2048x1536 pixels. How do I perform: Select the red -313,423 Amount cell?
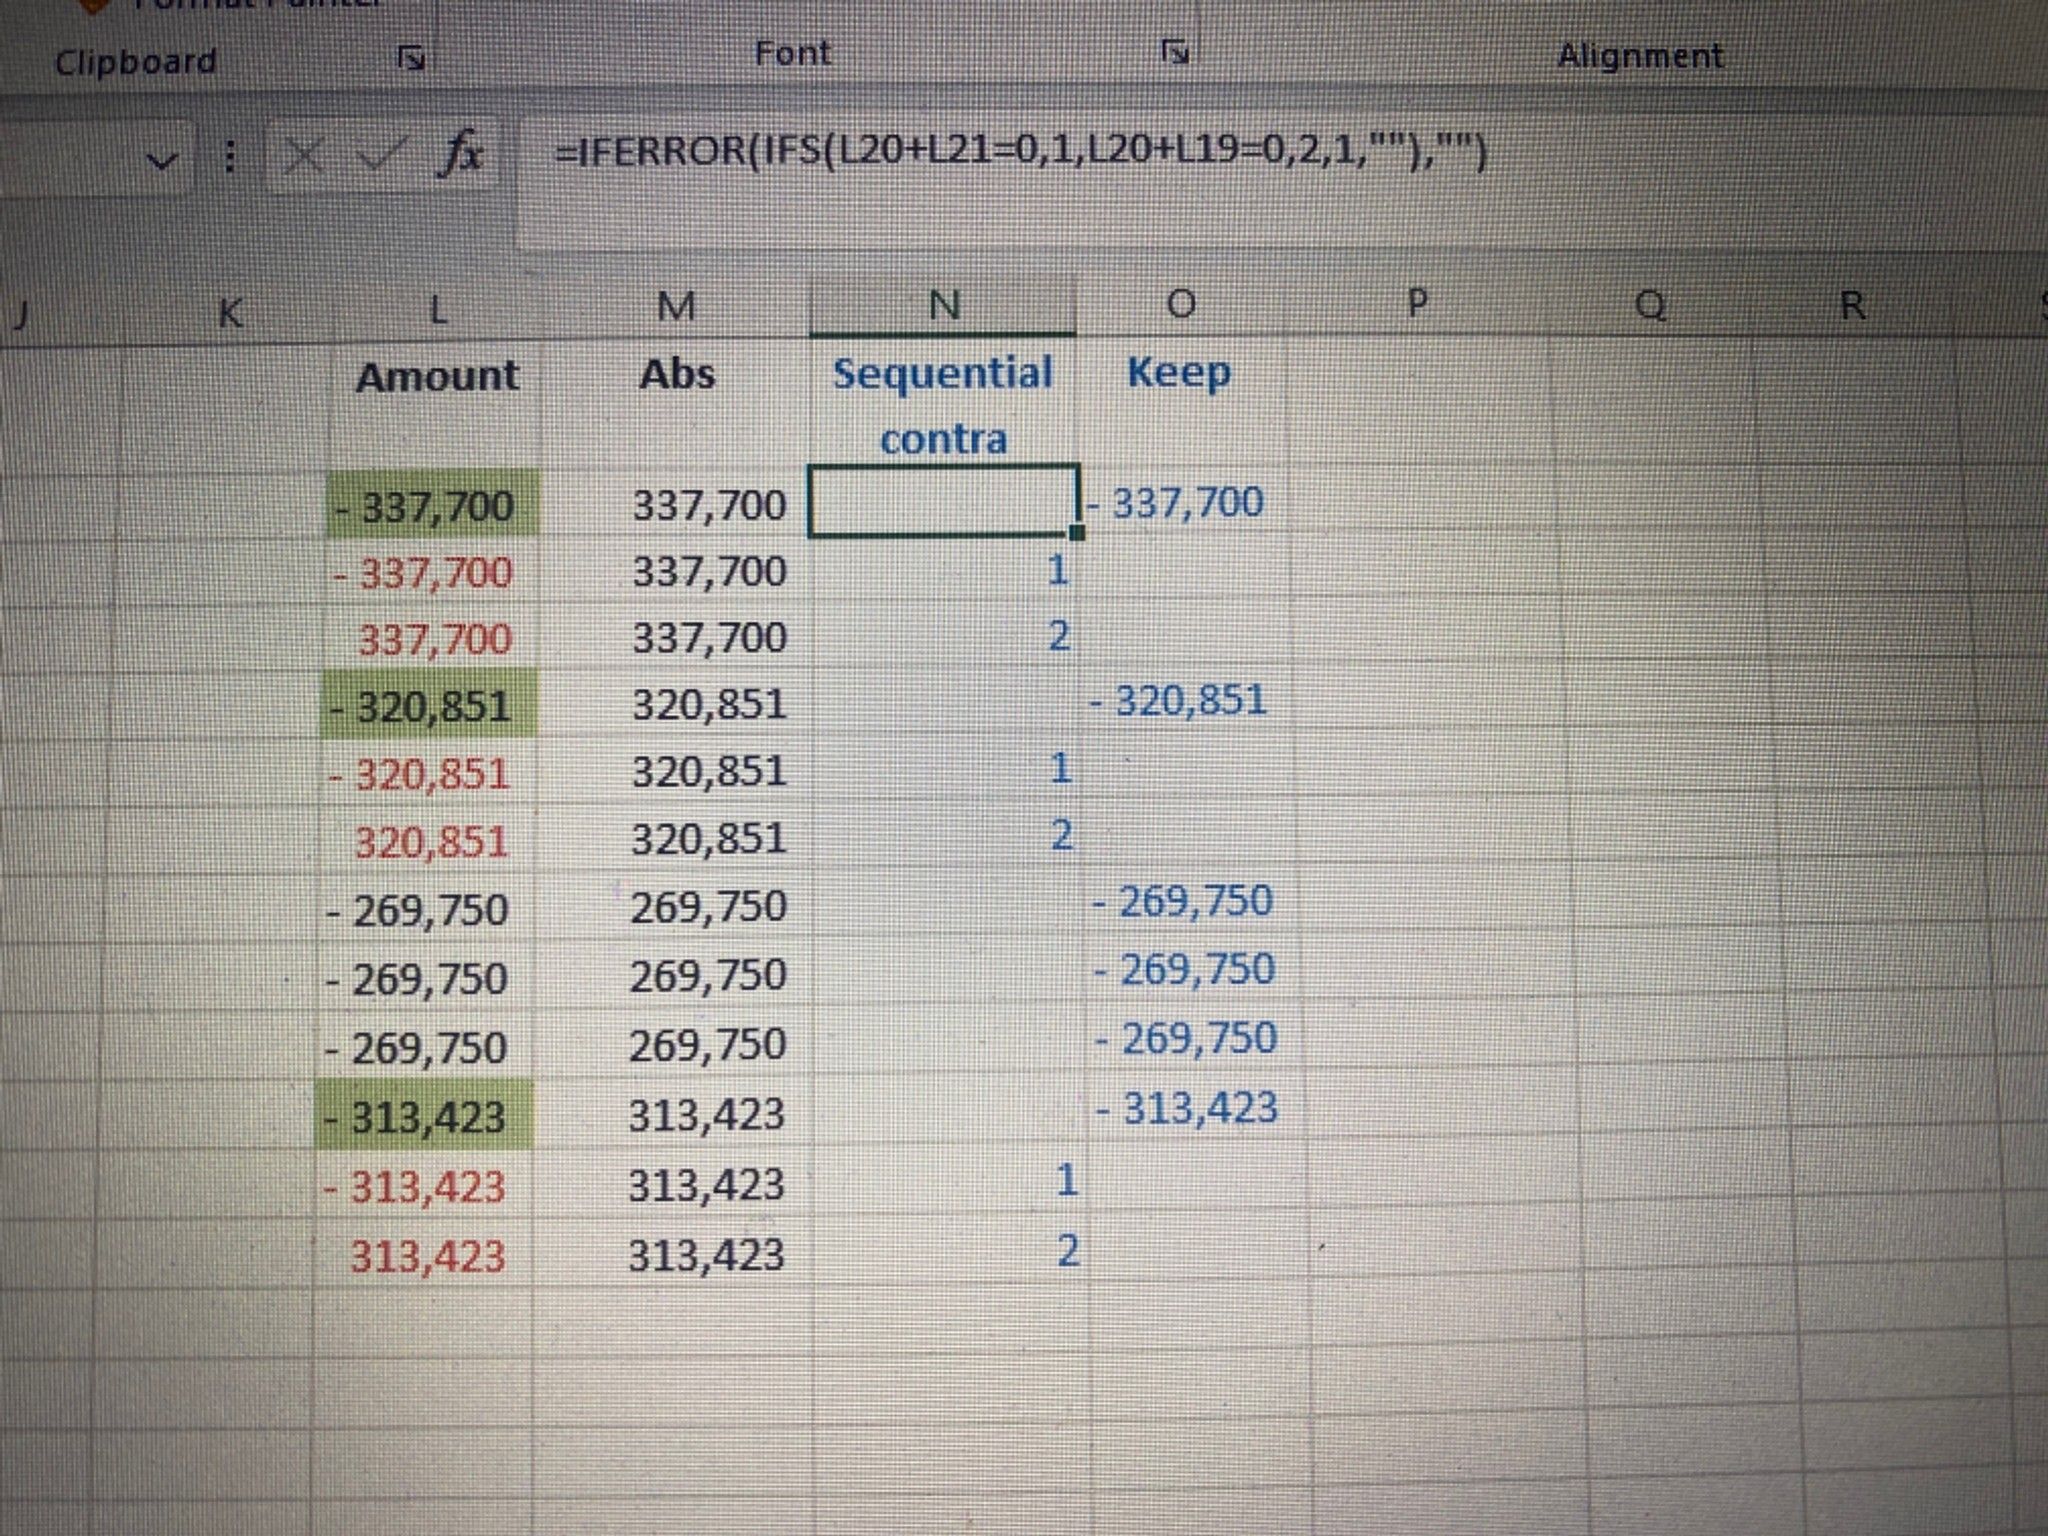click(x=423, y=1187)
